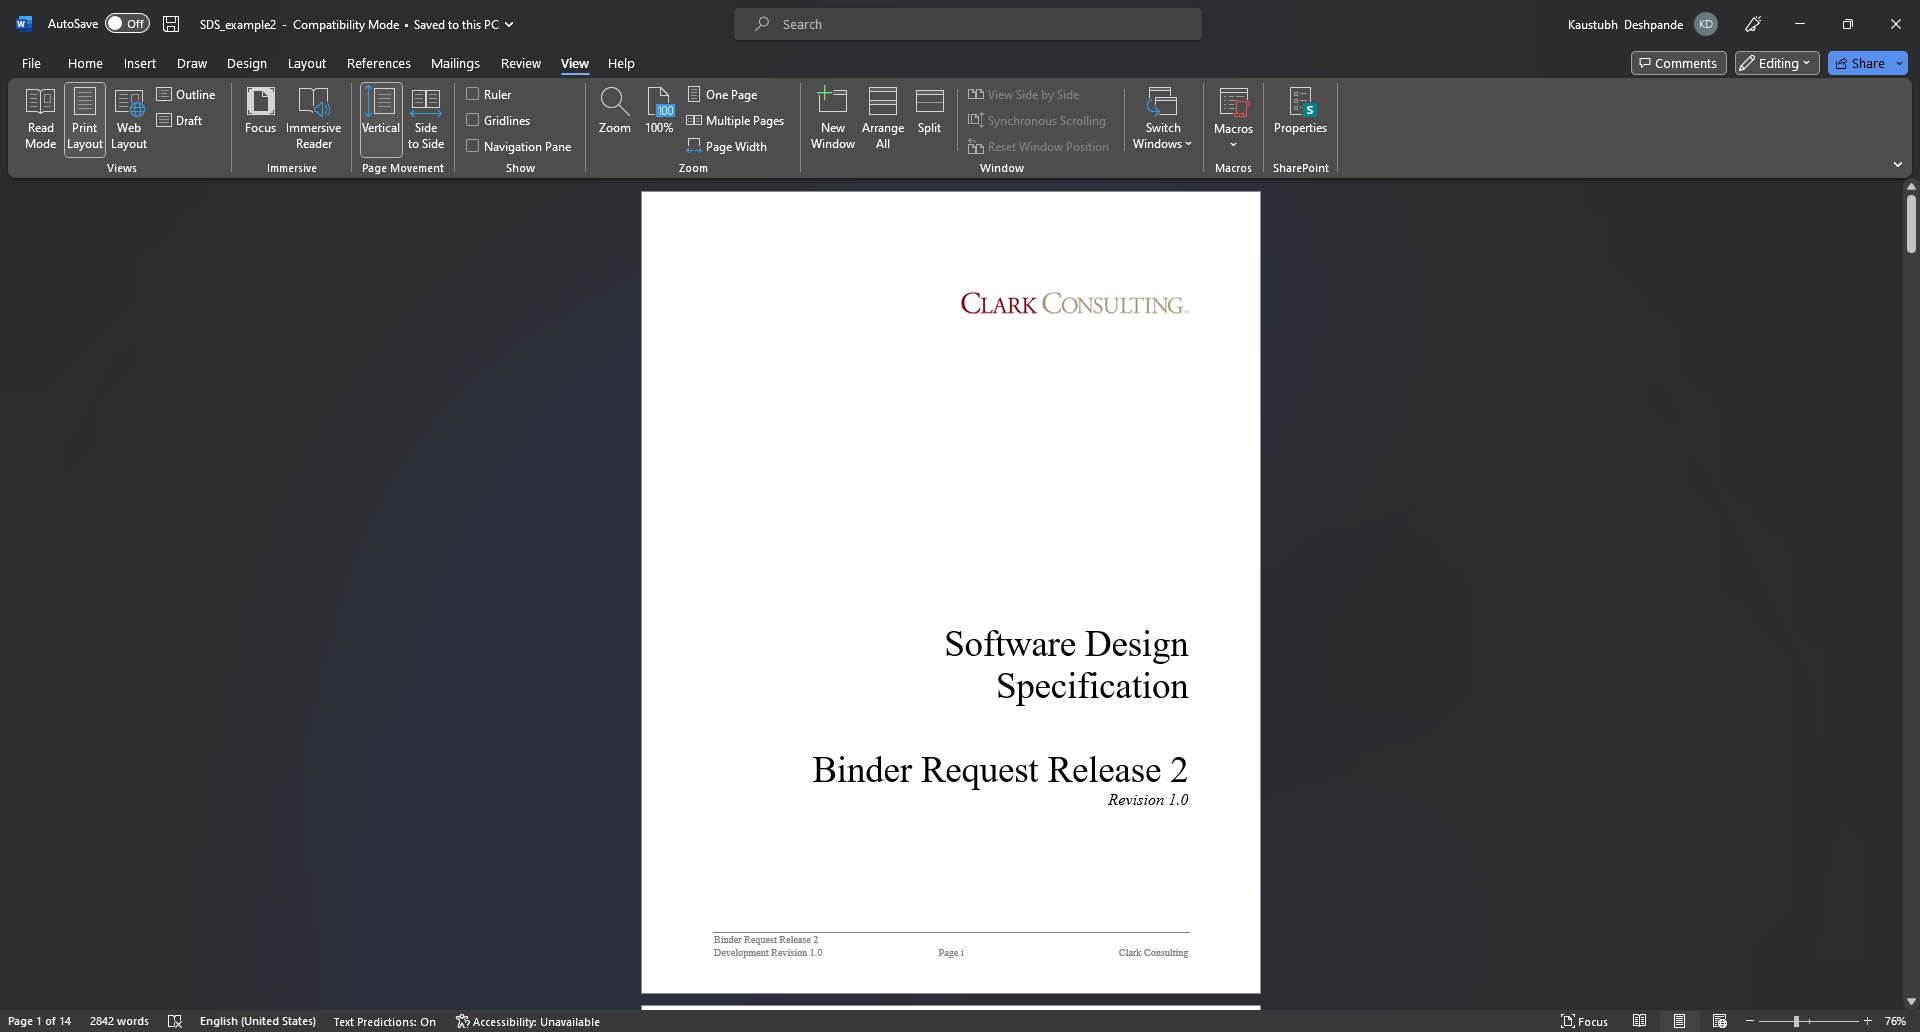Switch to Draft view
Screen dimensions: 1920x1032
pos(180,120)
